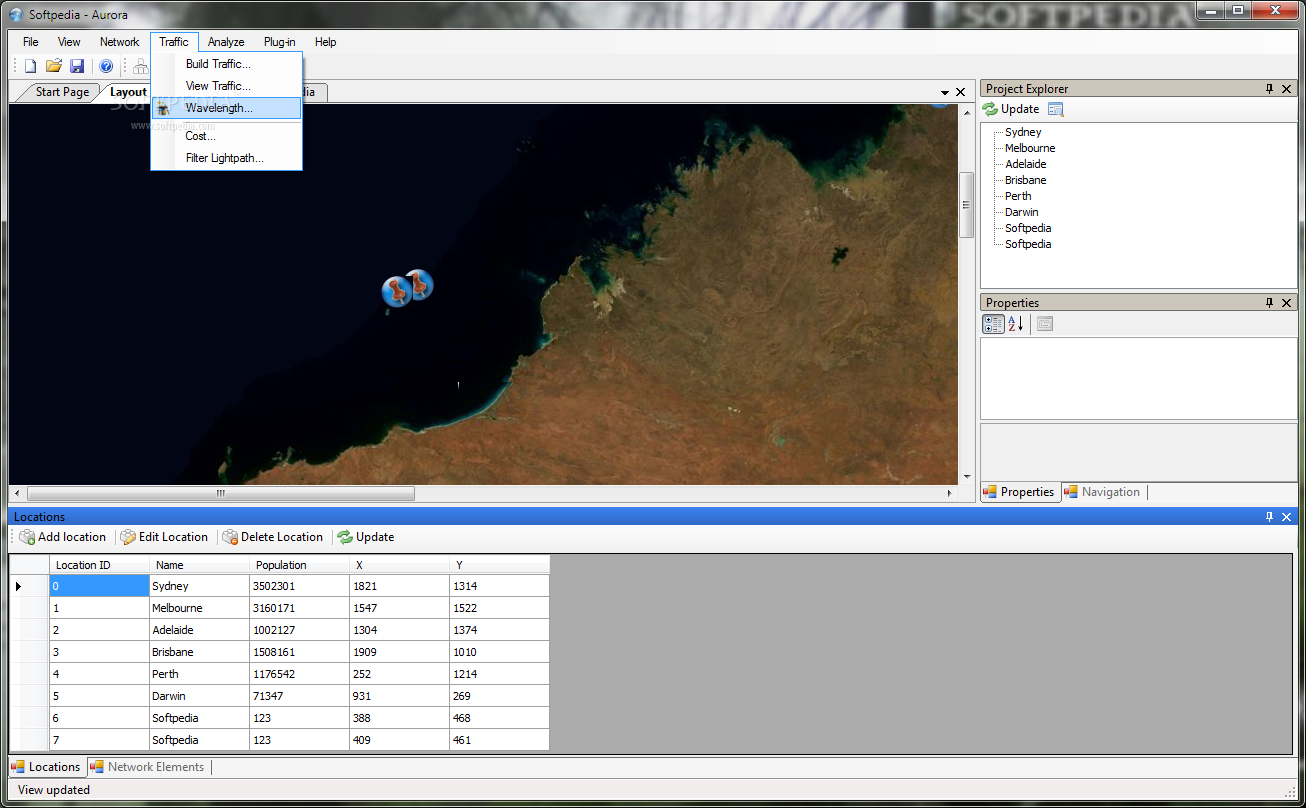1306x808 pixels.
Task: Close the Project Explorer panel
Action: tap(1287, 89)
